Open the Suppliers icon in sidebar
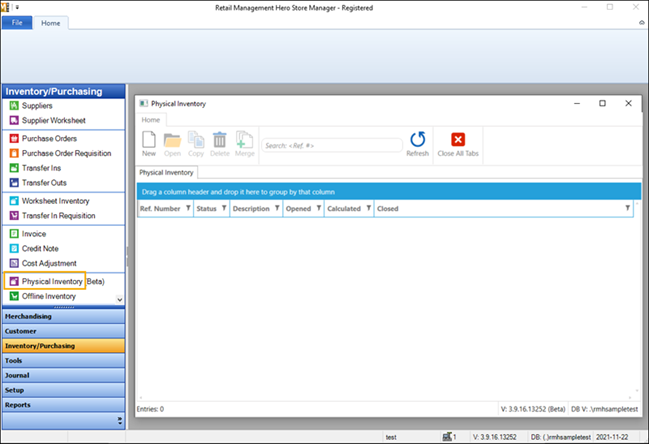 coord(14,106)
